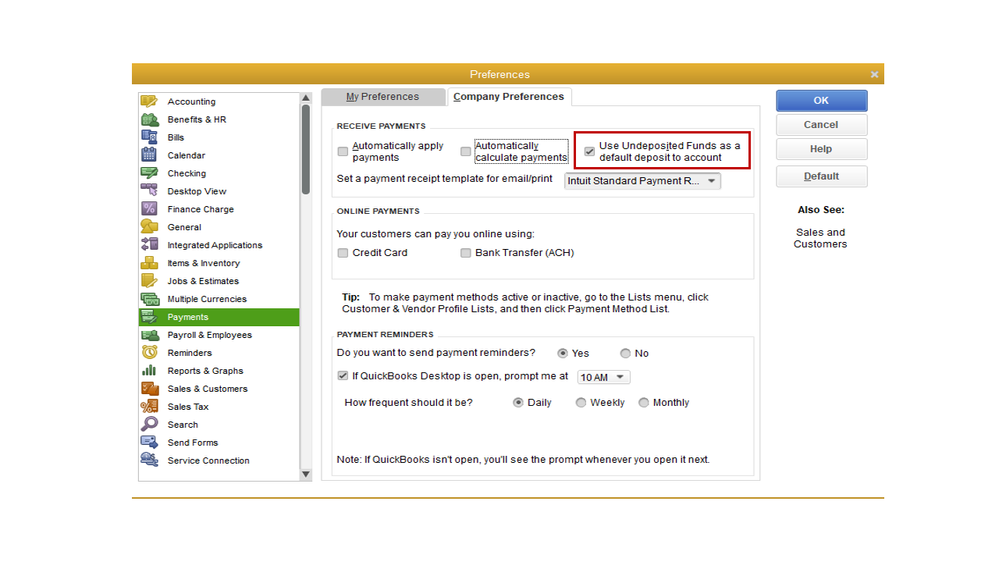
Task: Click the General preferences icon
Action: point(149,227)
